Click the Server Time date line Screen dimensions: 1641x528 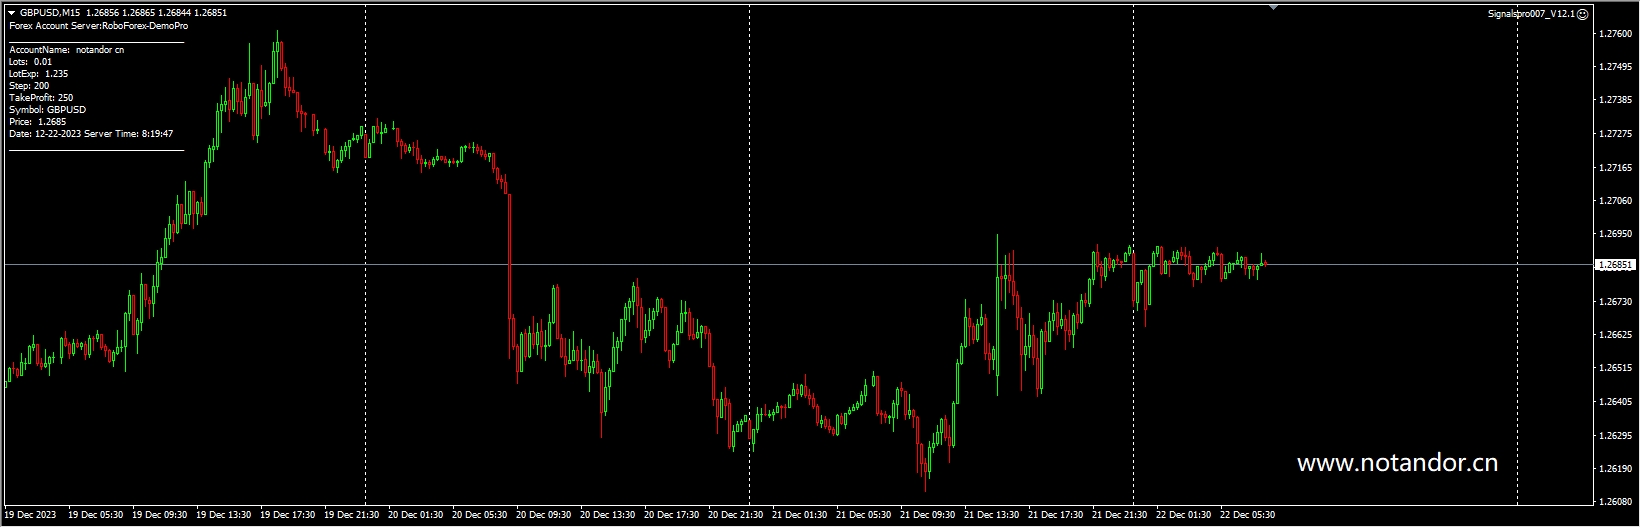[91, 134]
